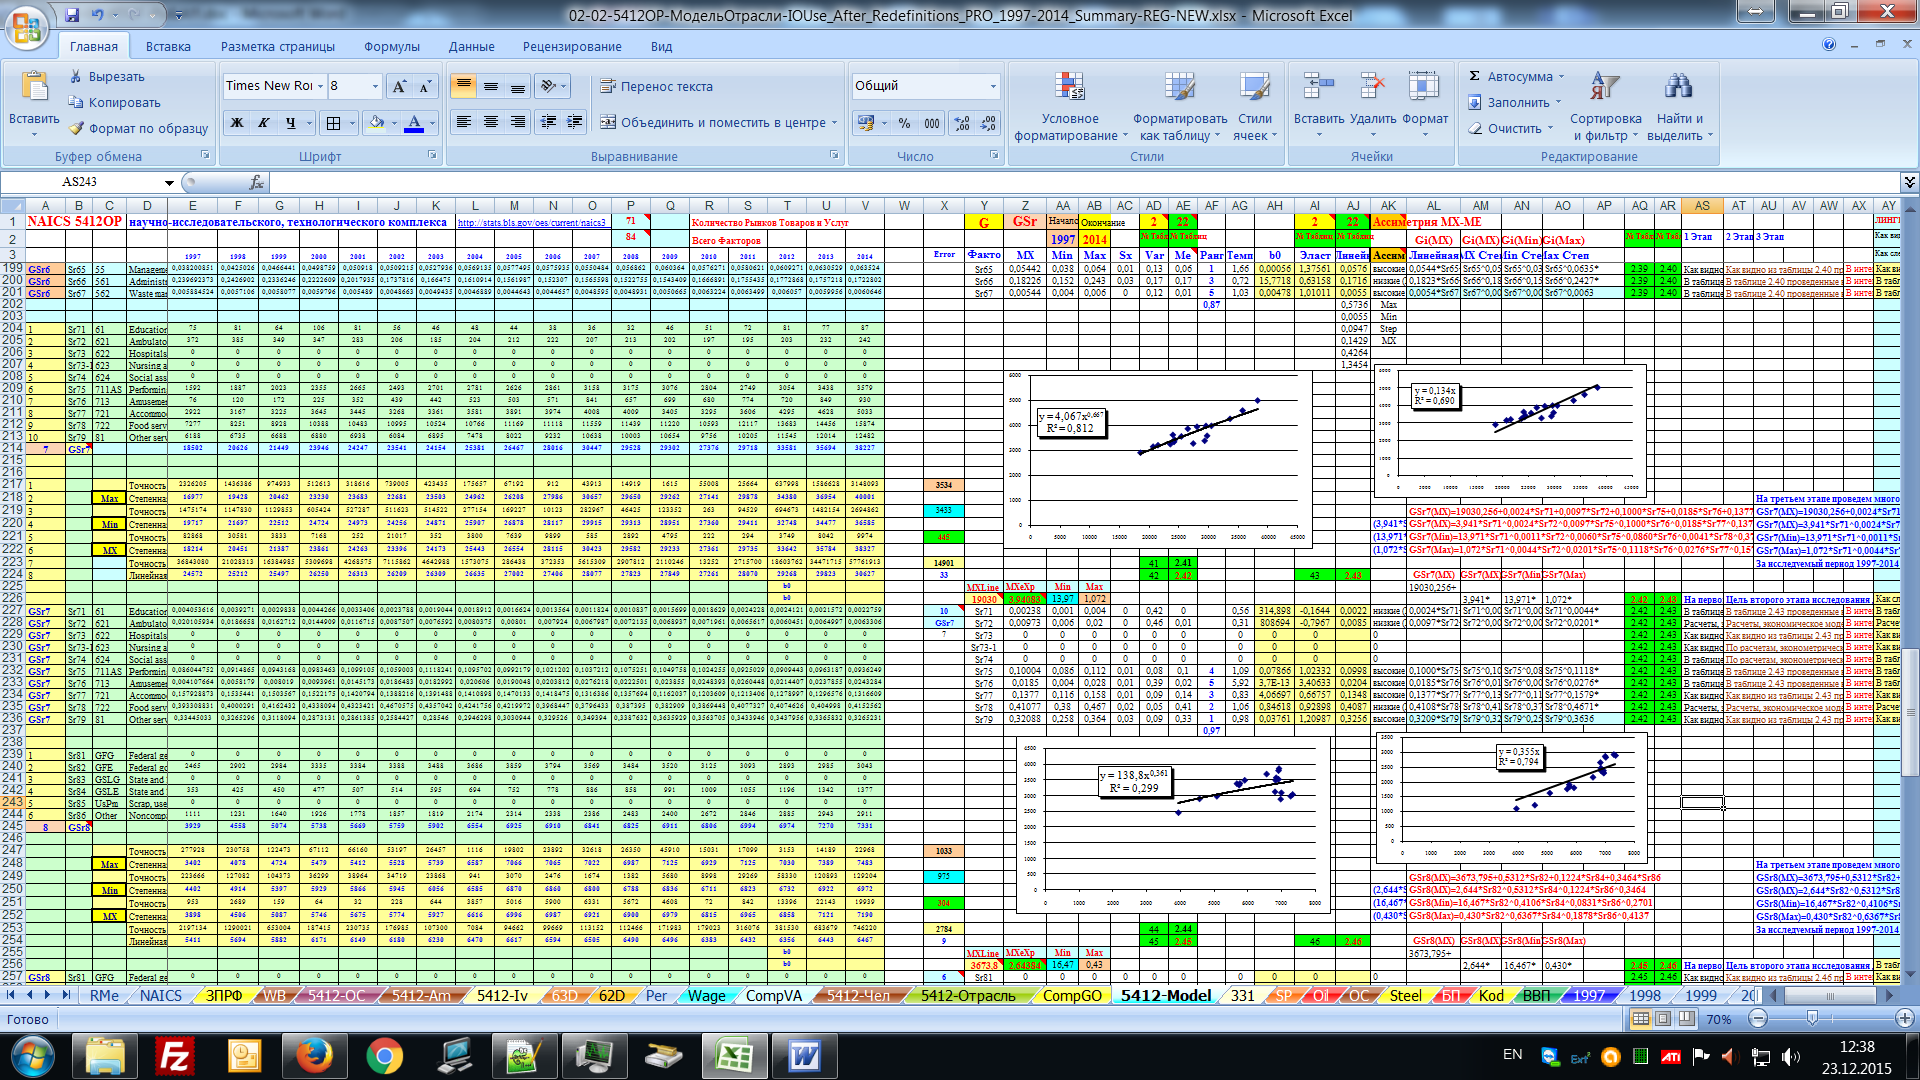This screenshot has height=1080, width=1920.
Task: Switch to the CompGO sheet tab
Action: pyautogui.click(x=1071, y=996)
